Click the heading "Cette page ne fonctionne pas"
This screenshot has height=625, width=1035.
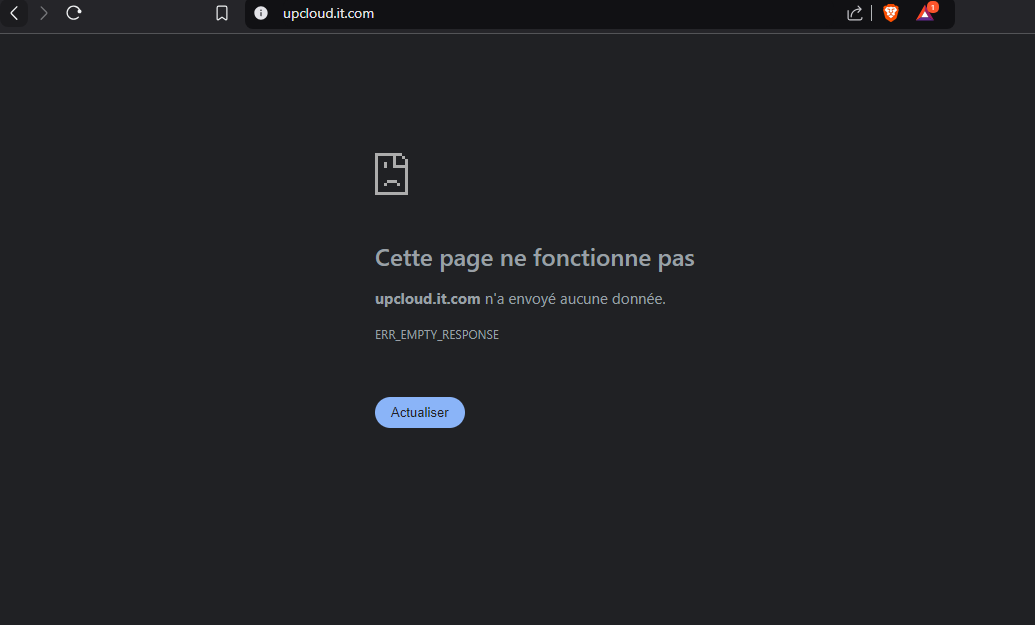click(534, 258)
